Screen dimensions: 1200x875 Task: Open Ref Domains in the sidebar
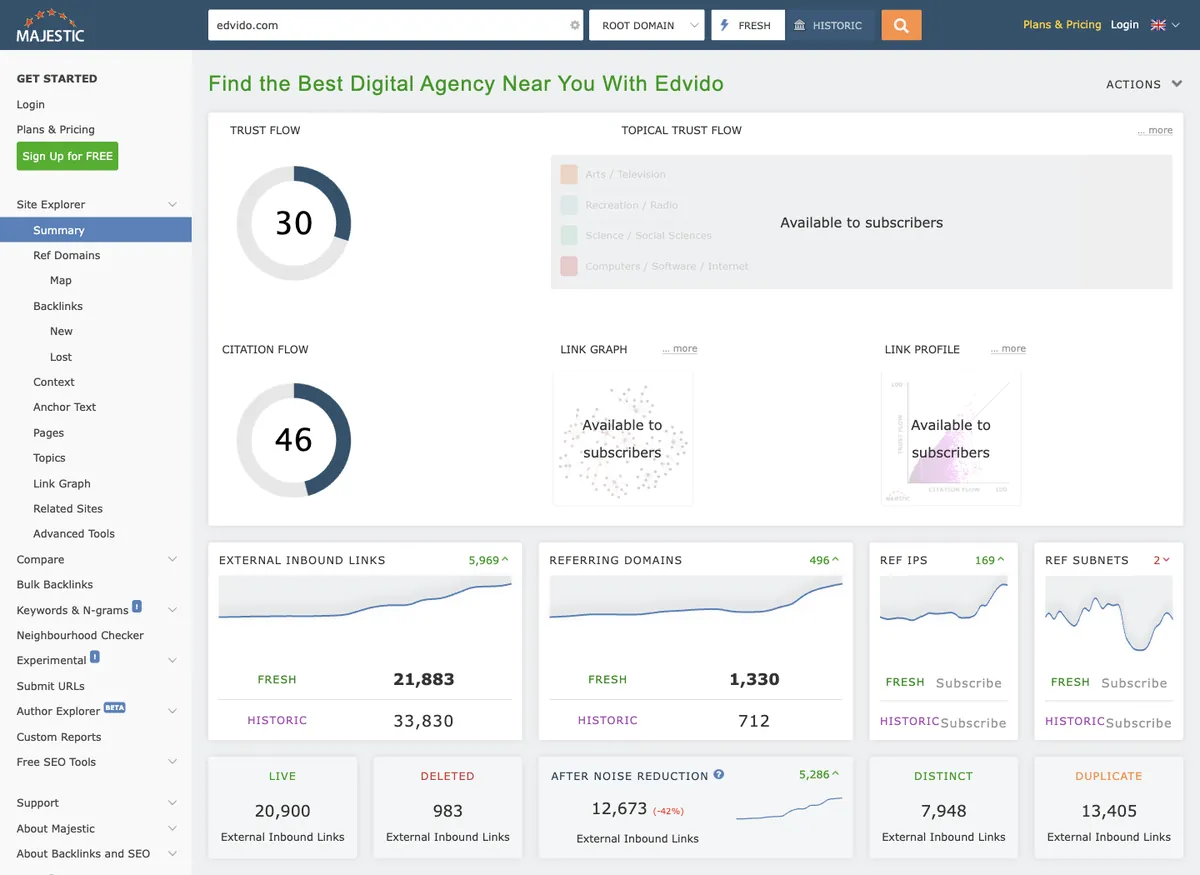66,256
